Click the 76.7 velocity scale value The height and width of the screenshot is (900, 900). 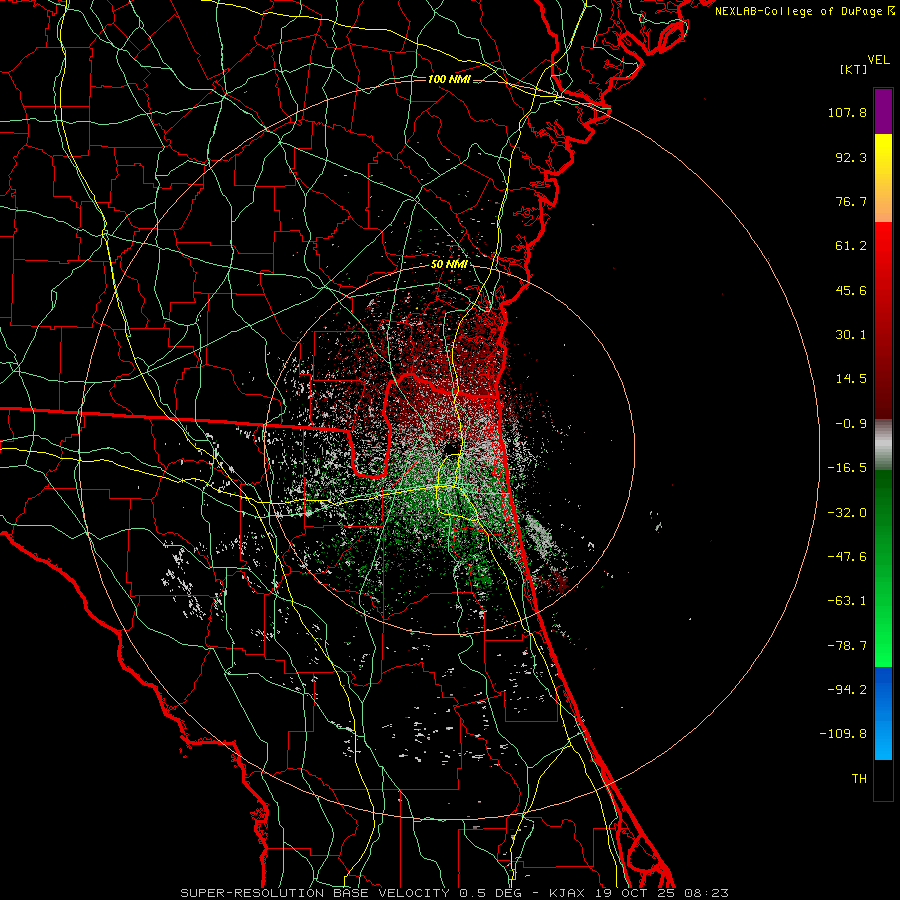851,201
